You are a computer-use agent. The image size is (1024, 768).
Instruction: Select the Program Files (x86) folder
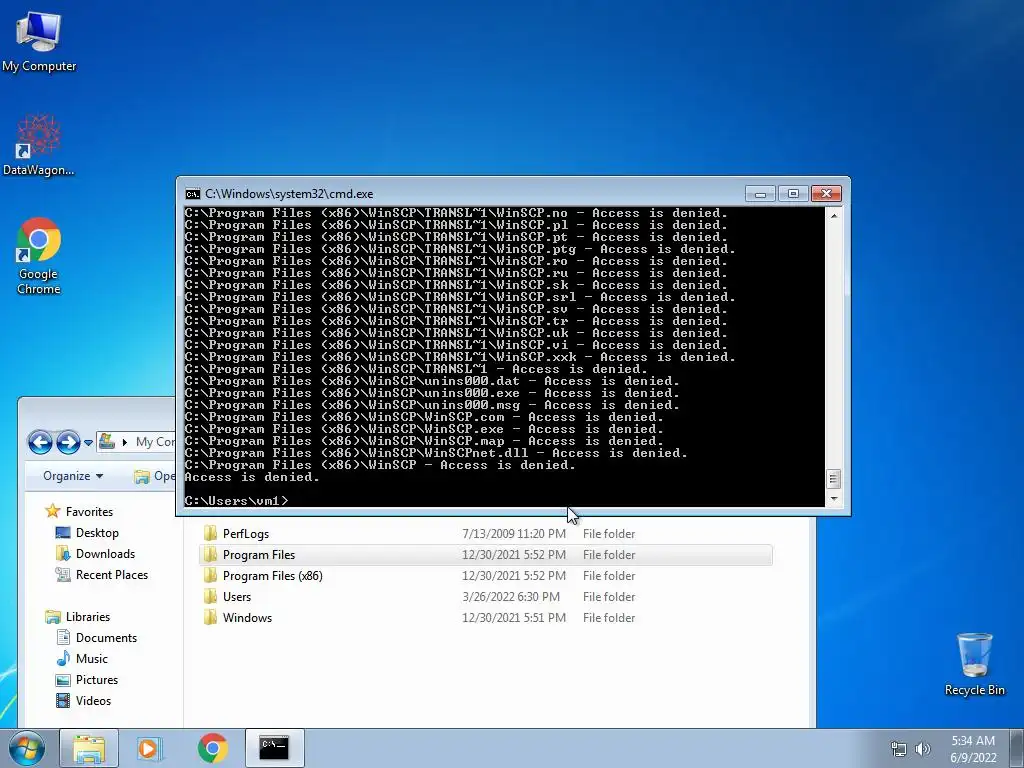point(486,576)
